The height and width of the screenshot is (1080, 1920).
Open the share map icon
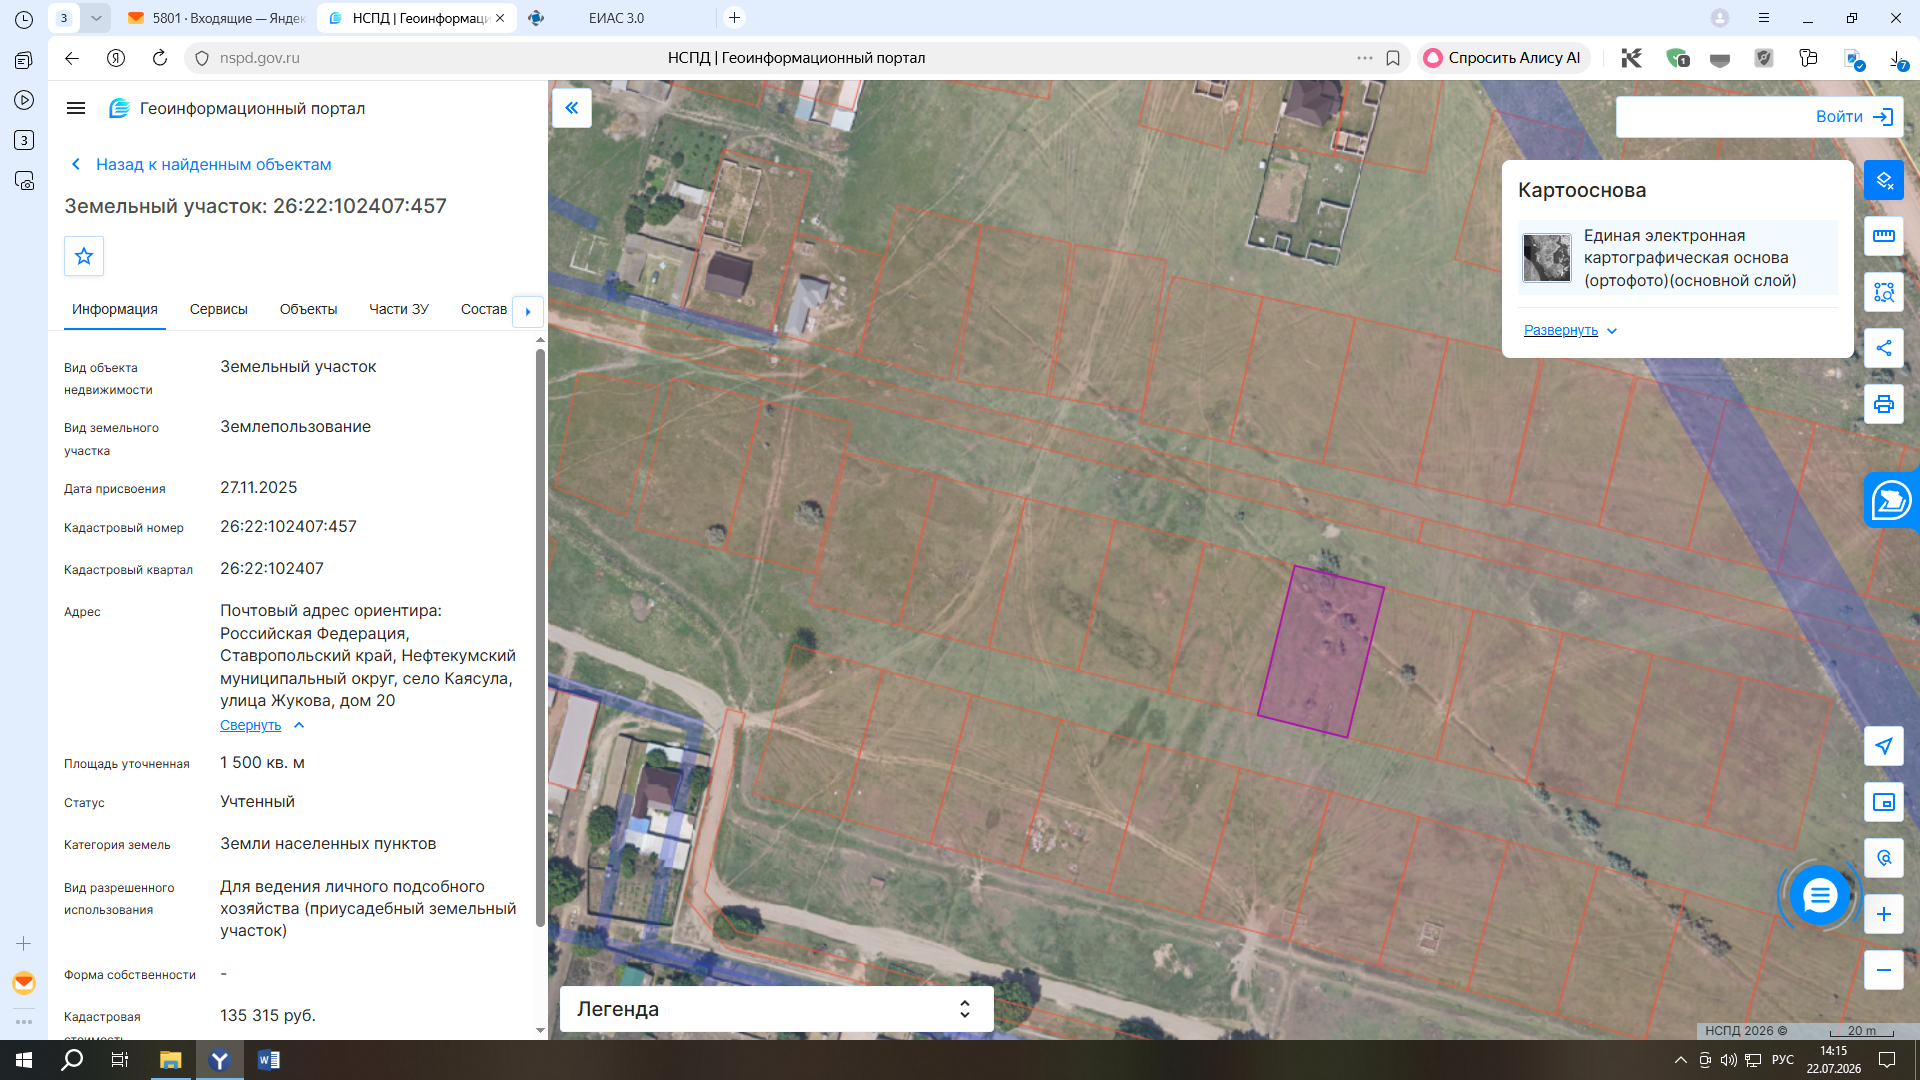(1883, 348)
